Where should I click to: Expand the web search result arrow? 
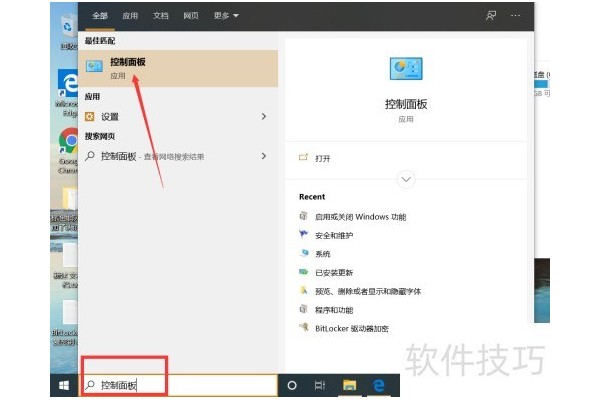264,156
